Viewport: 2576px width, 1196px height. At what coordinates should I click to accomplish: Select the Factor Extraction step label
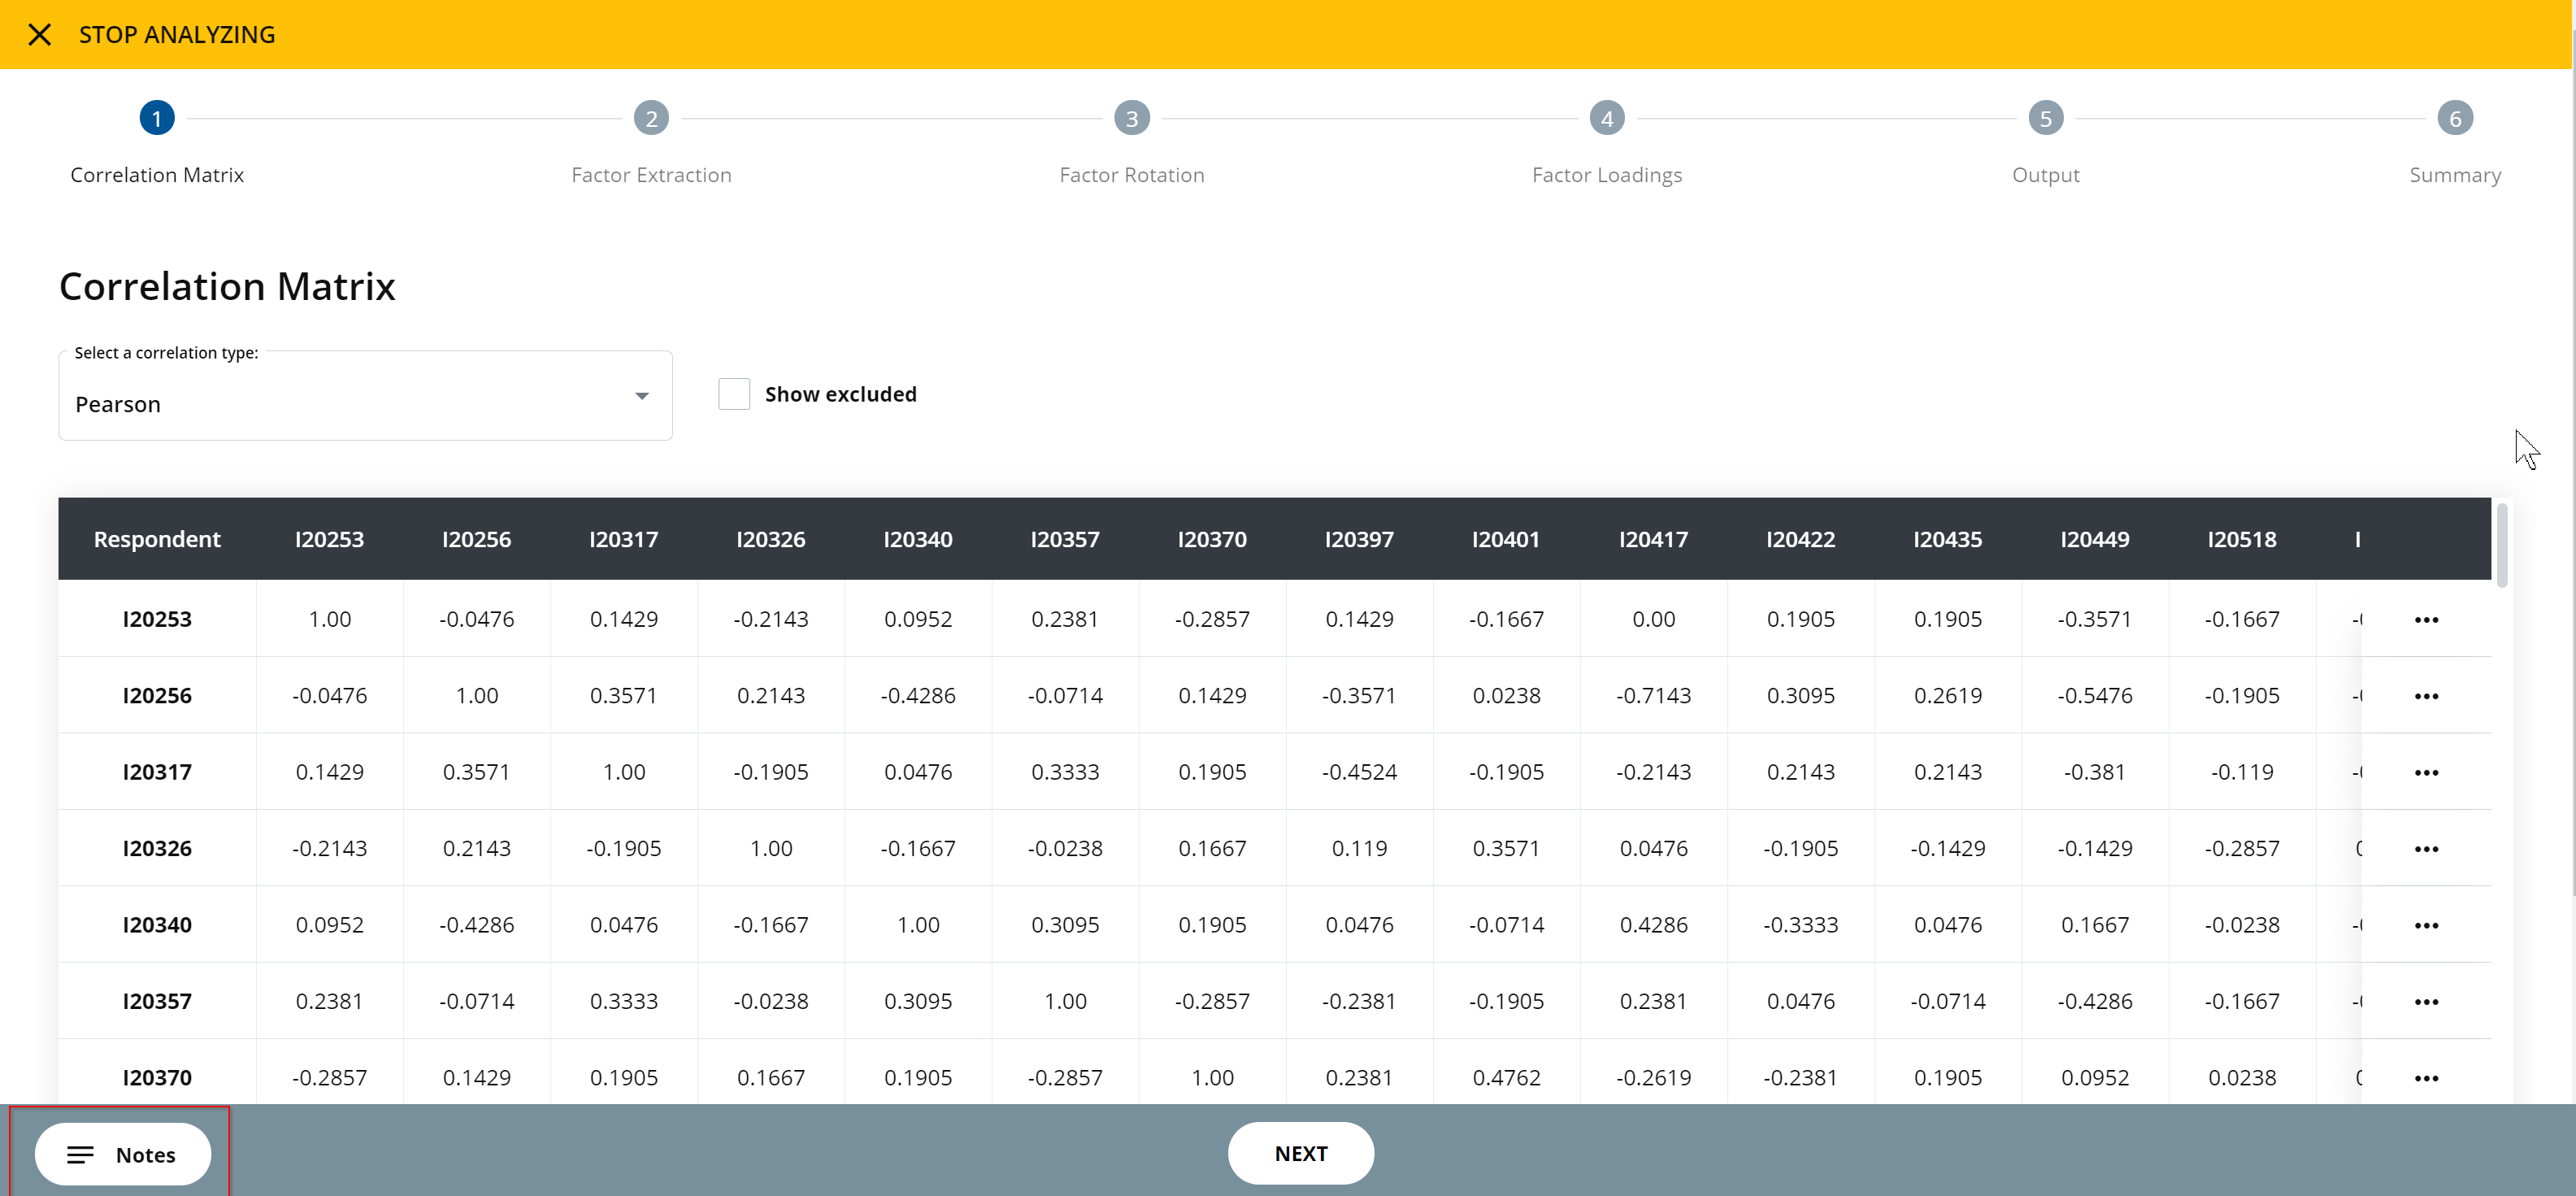tap(651, 175)
